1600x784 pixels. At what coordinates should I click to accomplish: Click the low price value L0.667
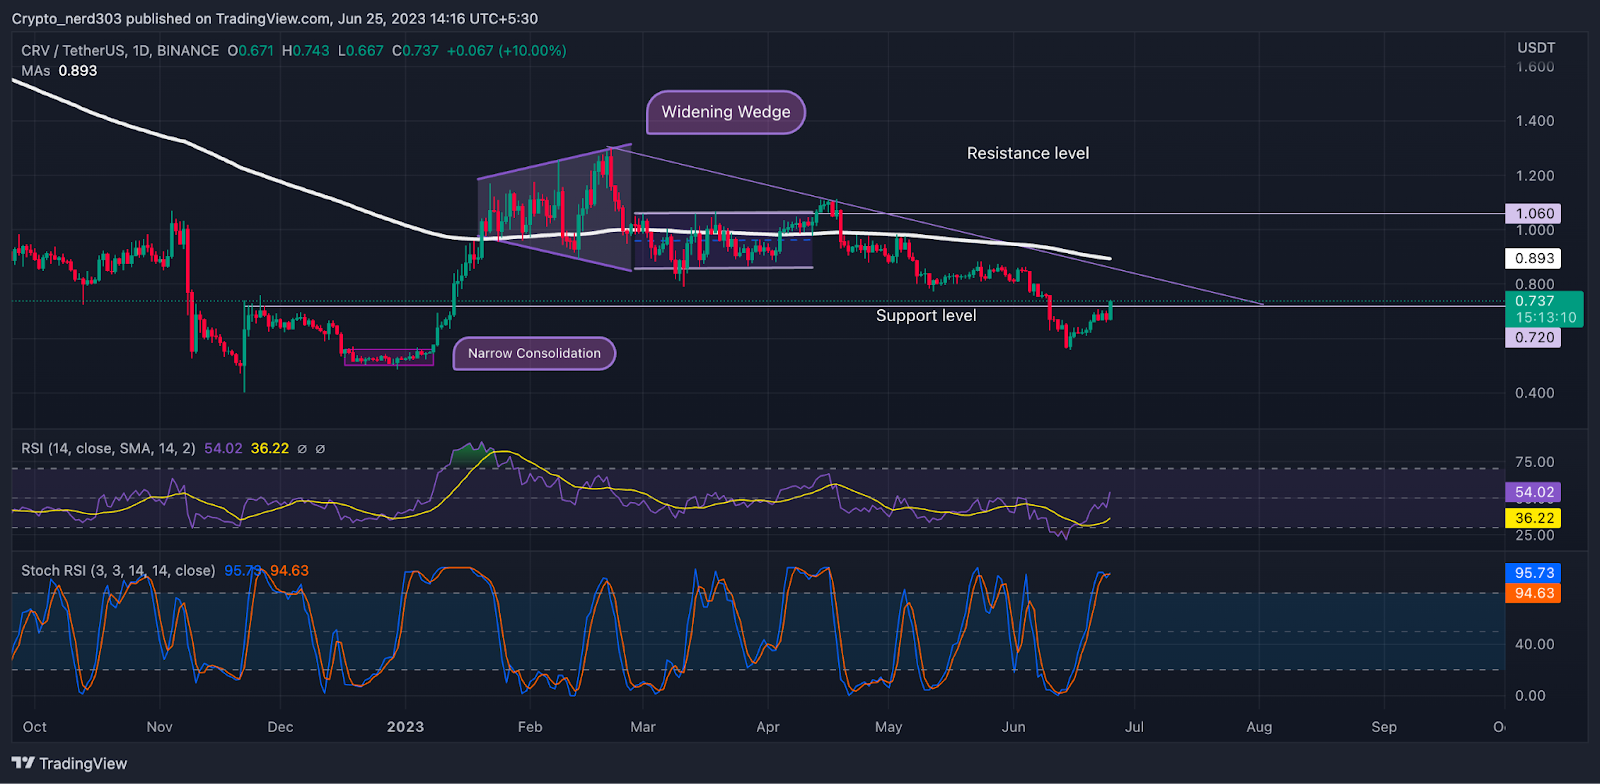pos(361,50)
